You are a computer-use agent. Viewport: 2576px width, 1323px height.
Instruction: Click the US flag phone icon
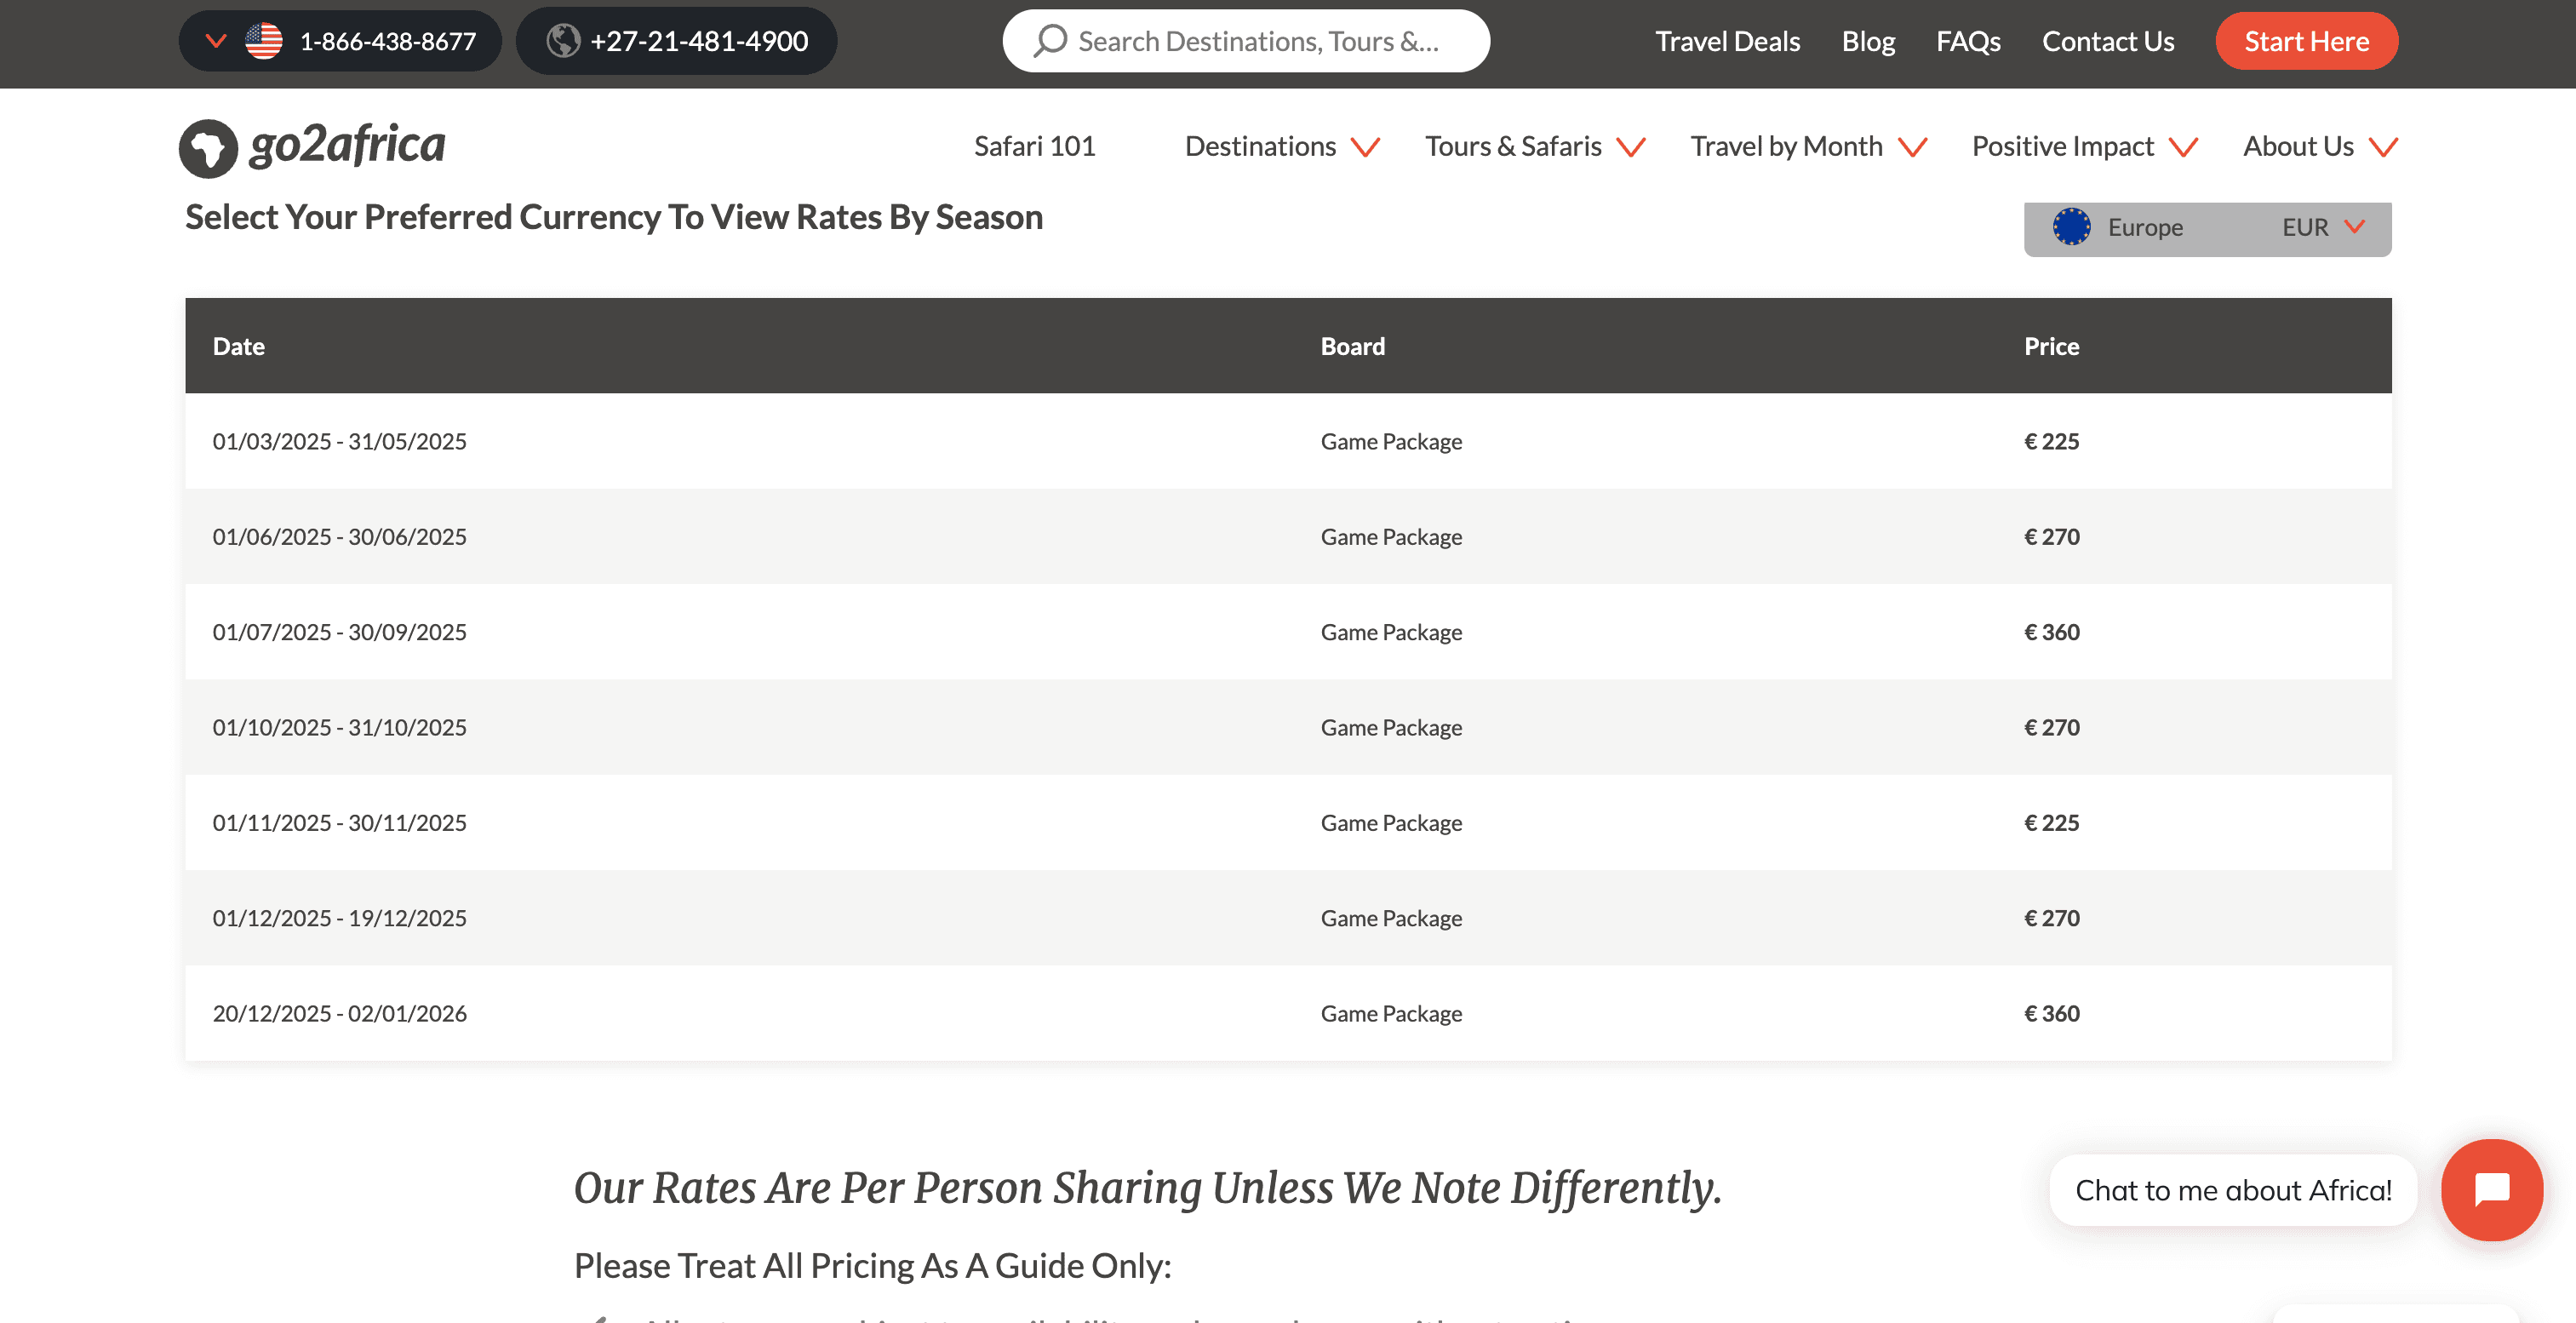coord(264,41)
